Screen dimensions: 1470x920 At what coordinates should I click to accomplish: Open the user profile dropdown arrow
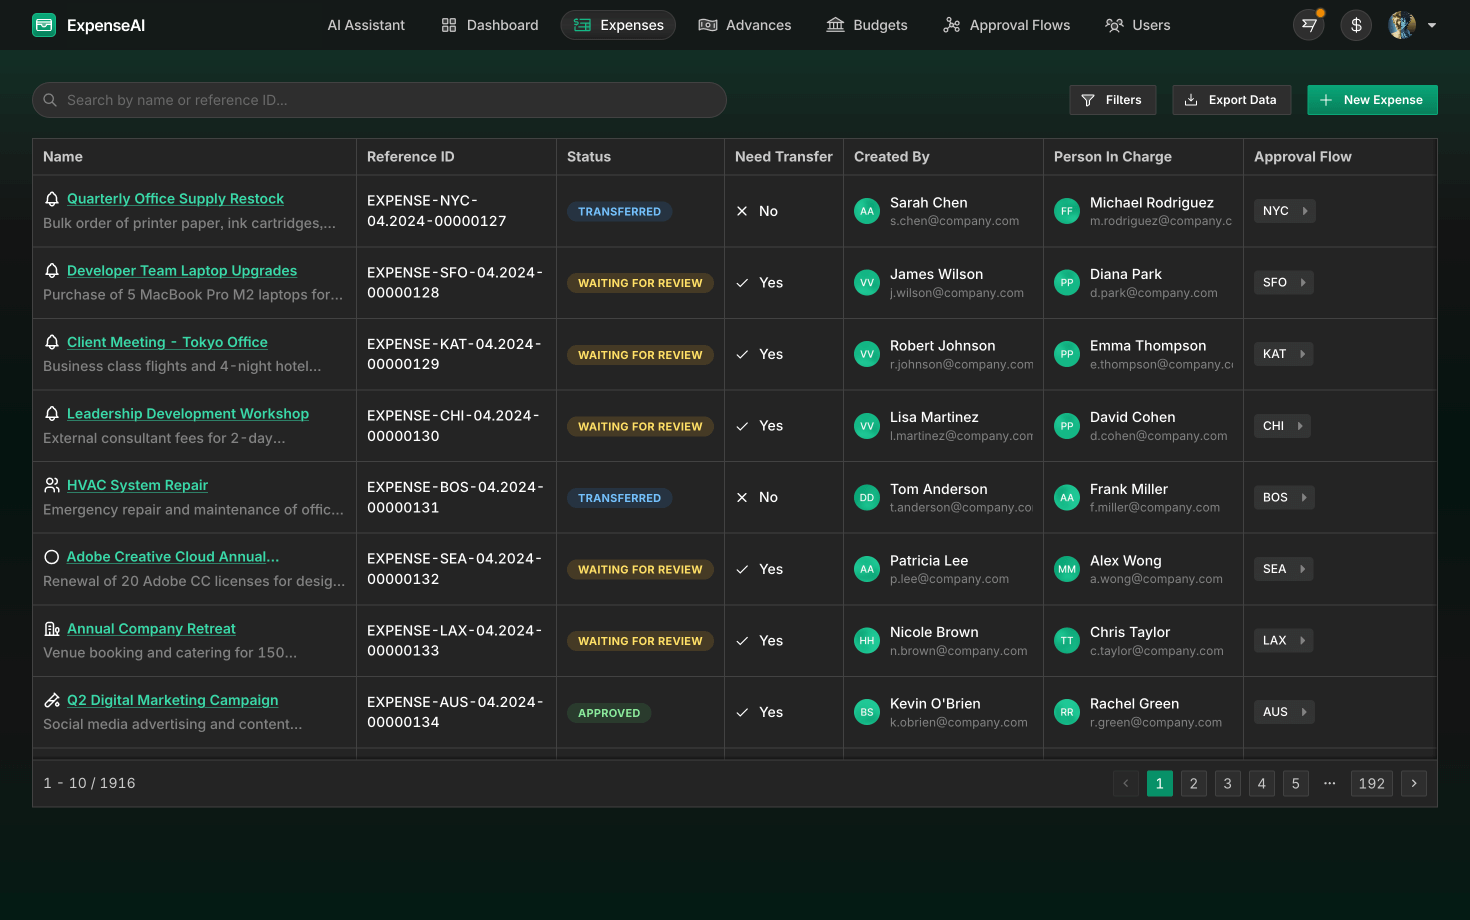1432,25
